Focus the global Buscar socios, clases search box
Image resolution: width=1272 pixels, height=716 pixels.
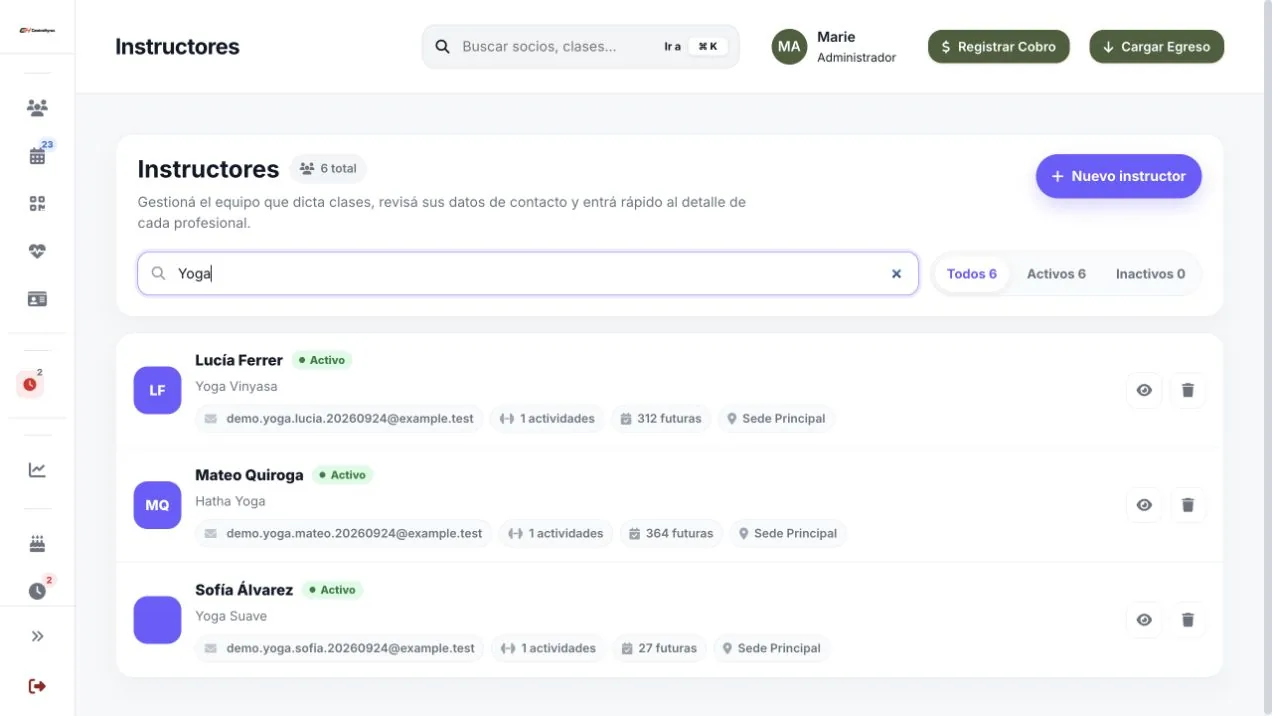click(x=580, y=47)
